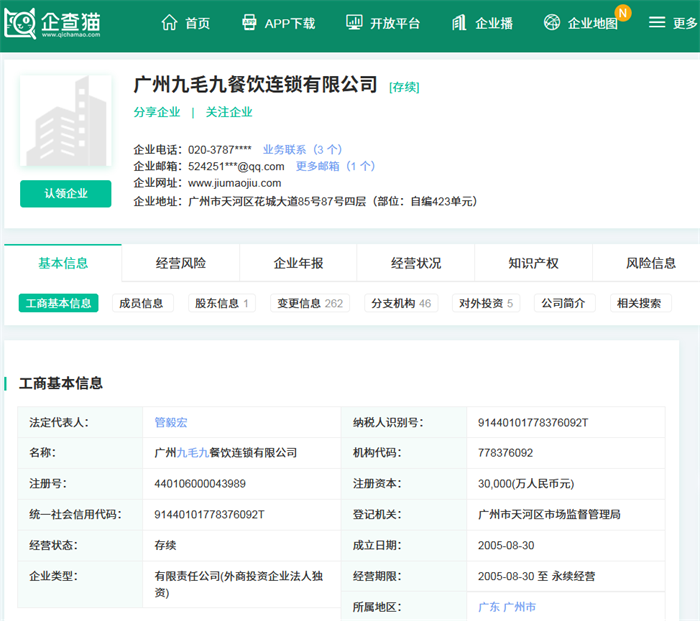Open the 企业地图 navigation item
This screenshot has width=700, height=621.
point(593,23)
